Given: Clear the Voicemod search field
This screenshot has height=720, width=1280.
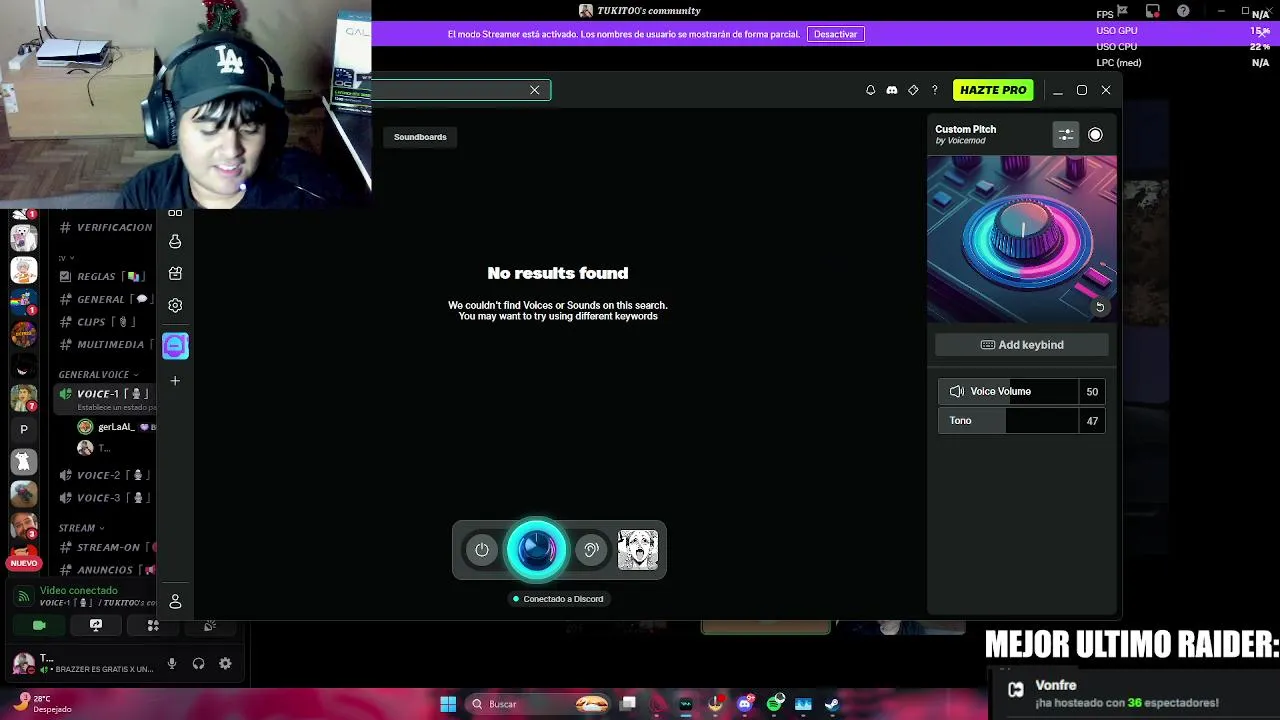Looking at the screenshot, I should [535, 90].
